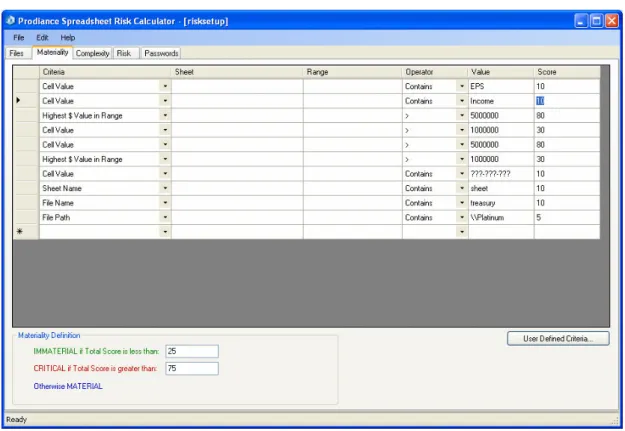
Task: Expand Criteria dropdown in the empty new row
Action: (x=165, y=232)
